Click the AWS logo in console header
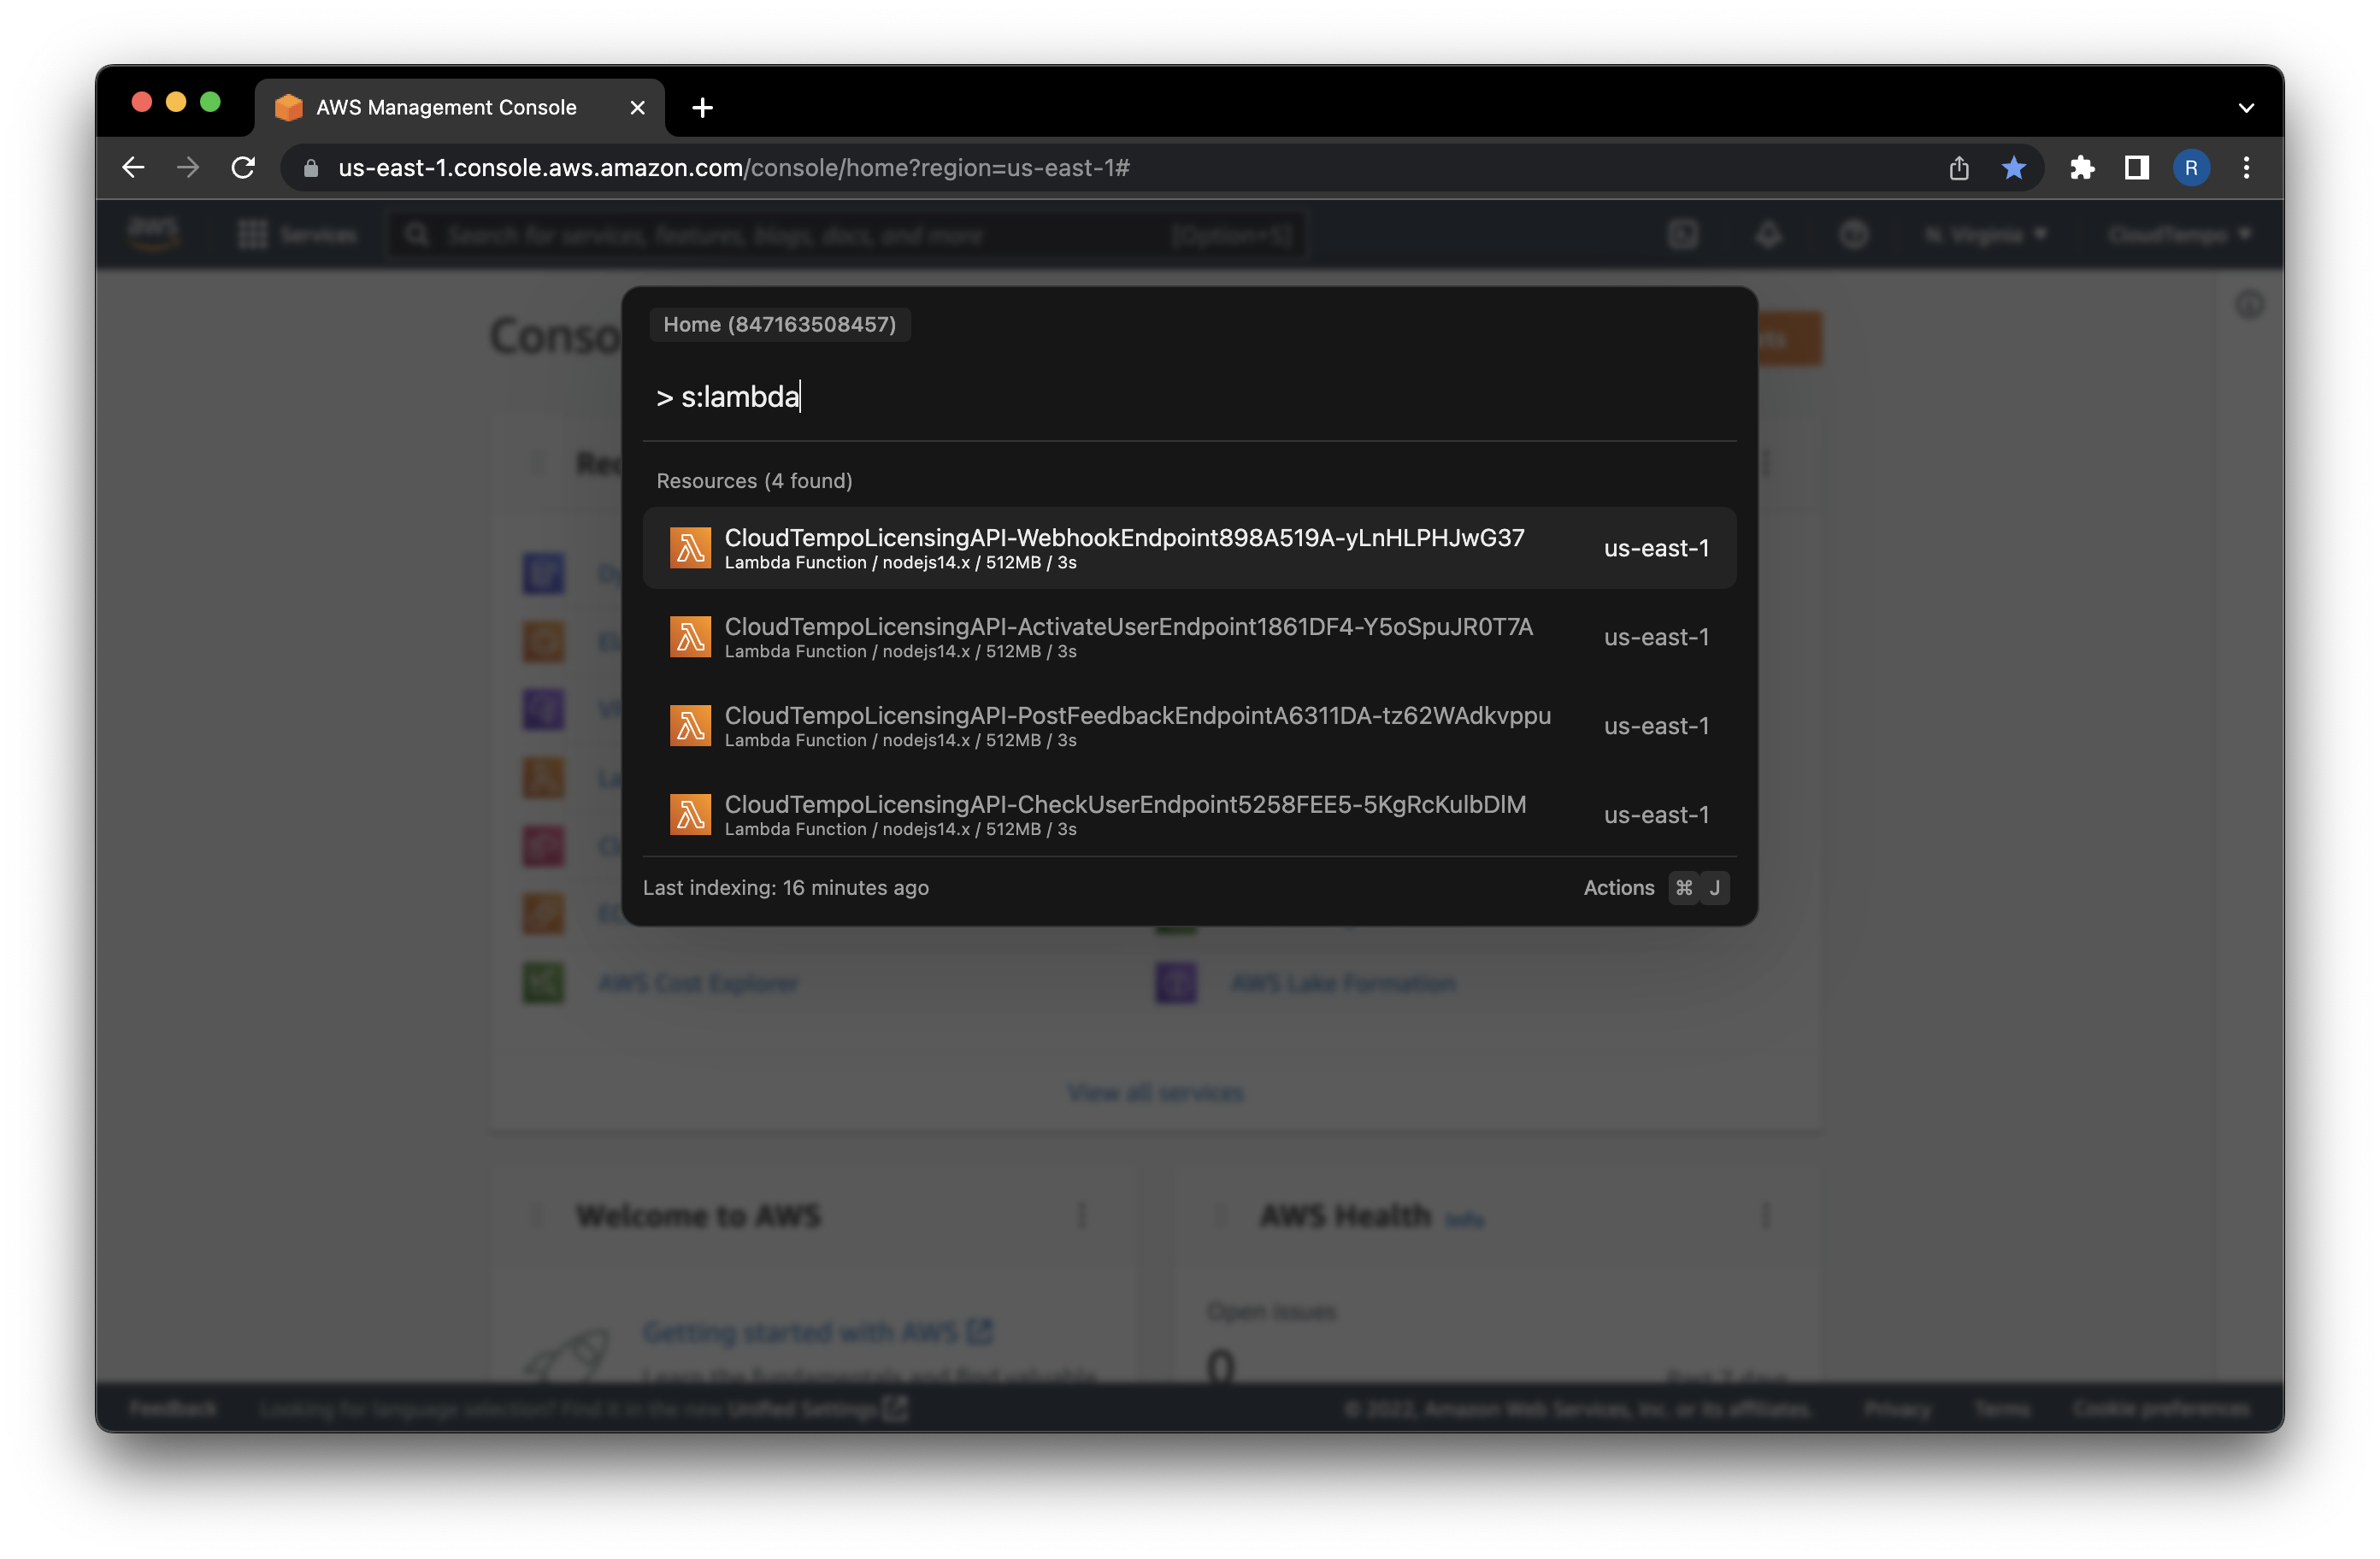2380x1559 pixels. point(155,234)
